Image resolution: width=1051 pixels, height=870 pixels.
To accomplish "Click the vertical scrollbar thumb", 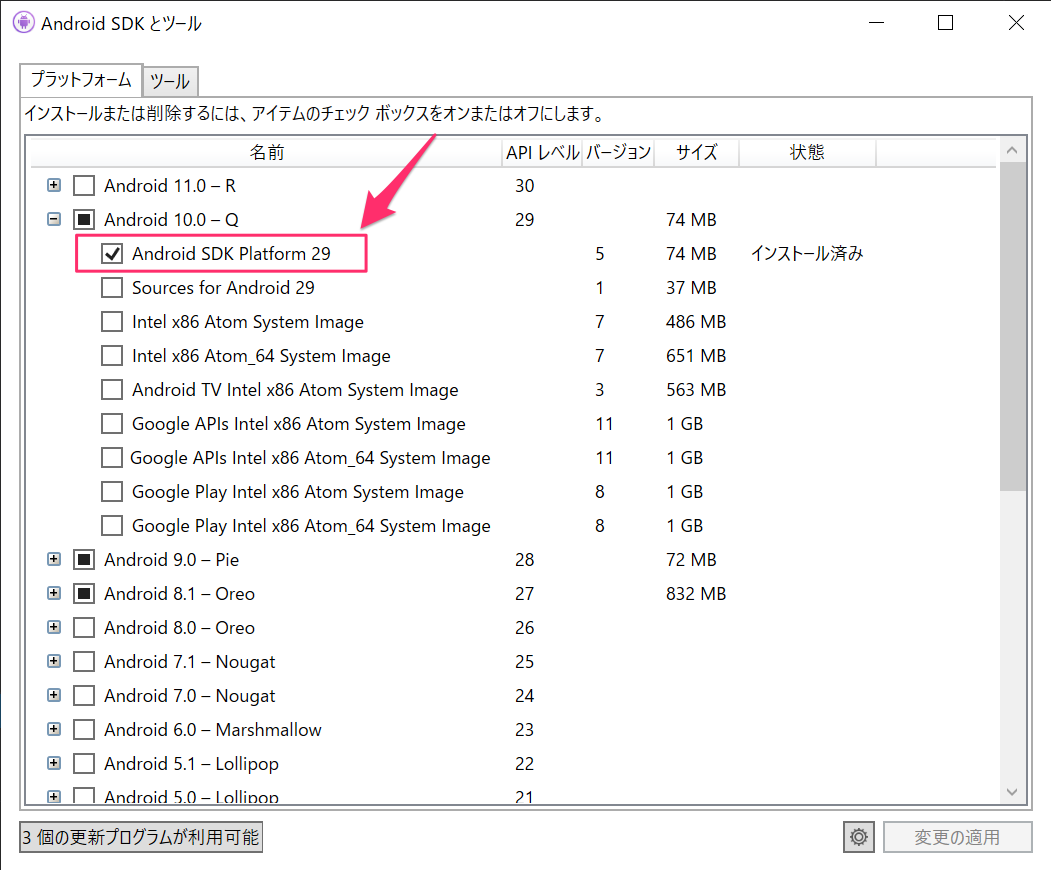I will coord(1012,326).
